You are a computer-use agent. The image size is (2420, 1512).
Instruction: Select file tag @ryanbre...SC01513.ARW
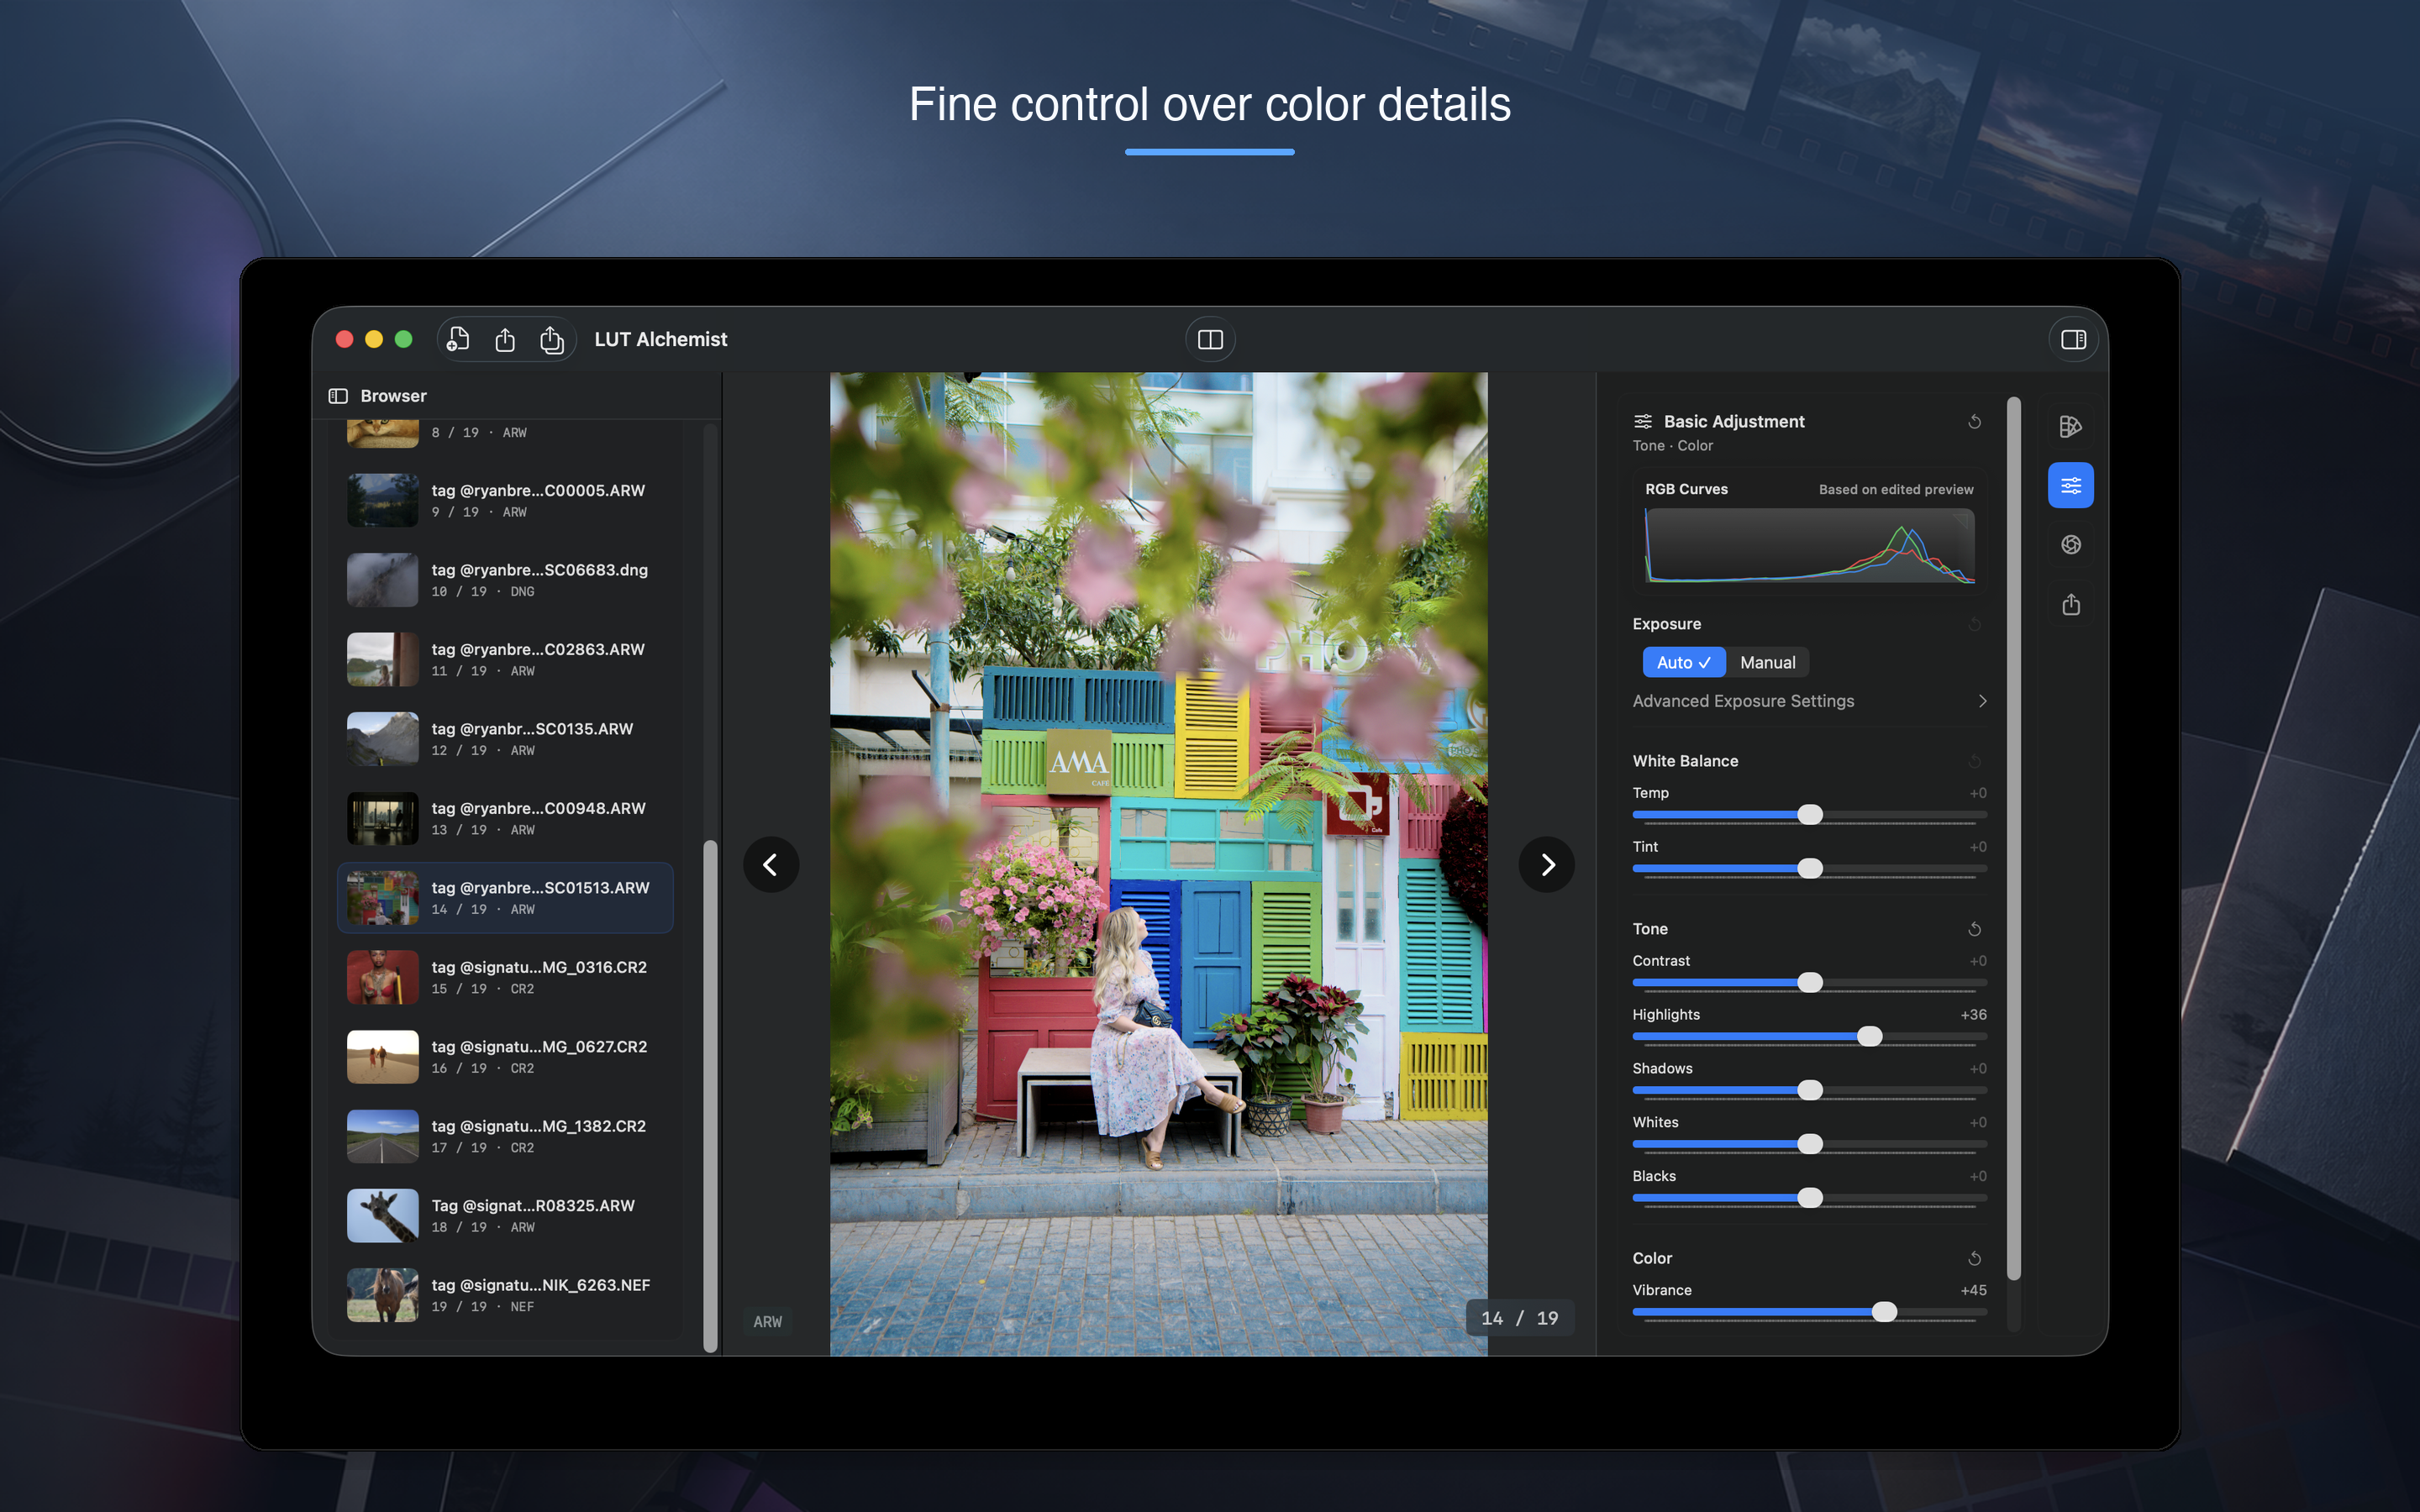[x=505, y=898]
